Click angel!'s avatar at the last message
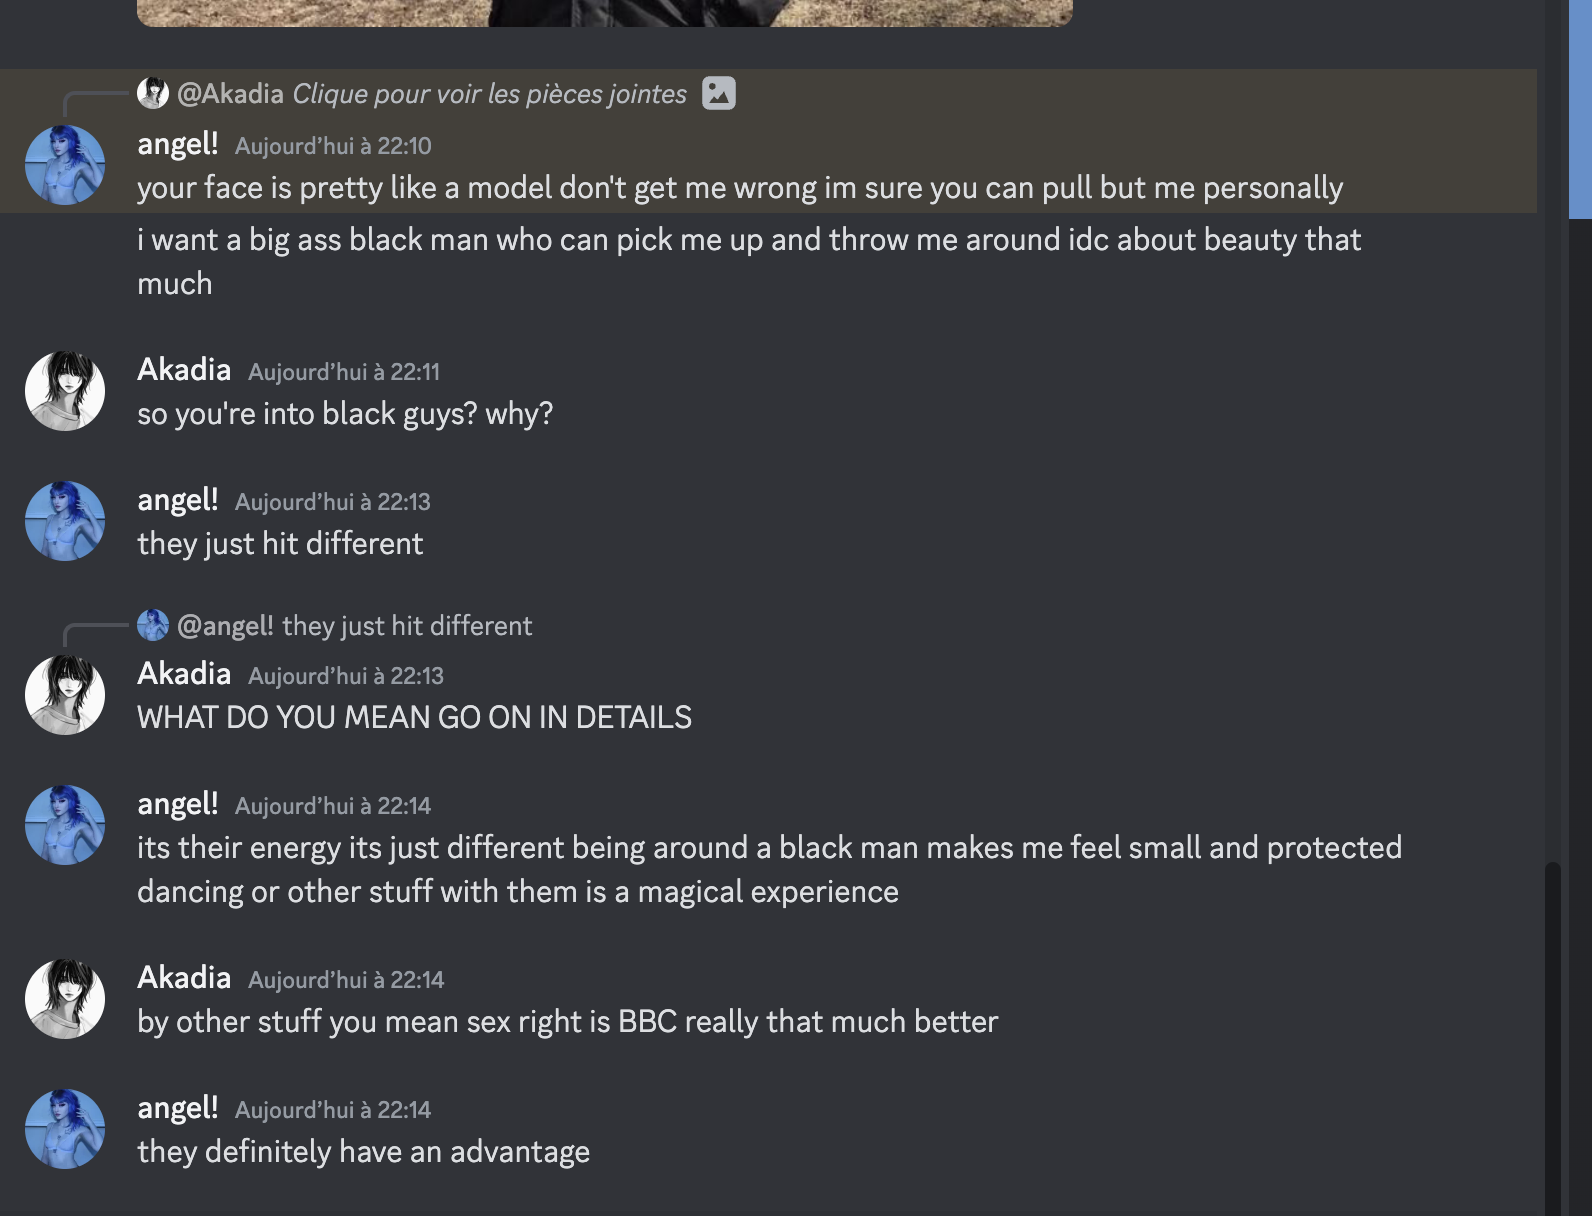Screen dimensions: 1592x1216 pyautogui.click(x=65, y=1129)
